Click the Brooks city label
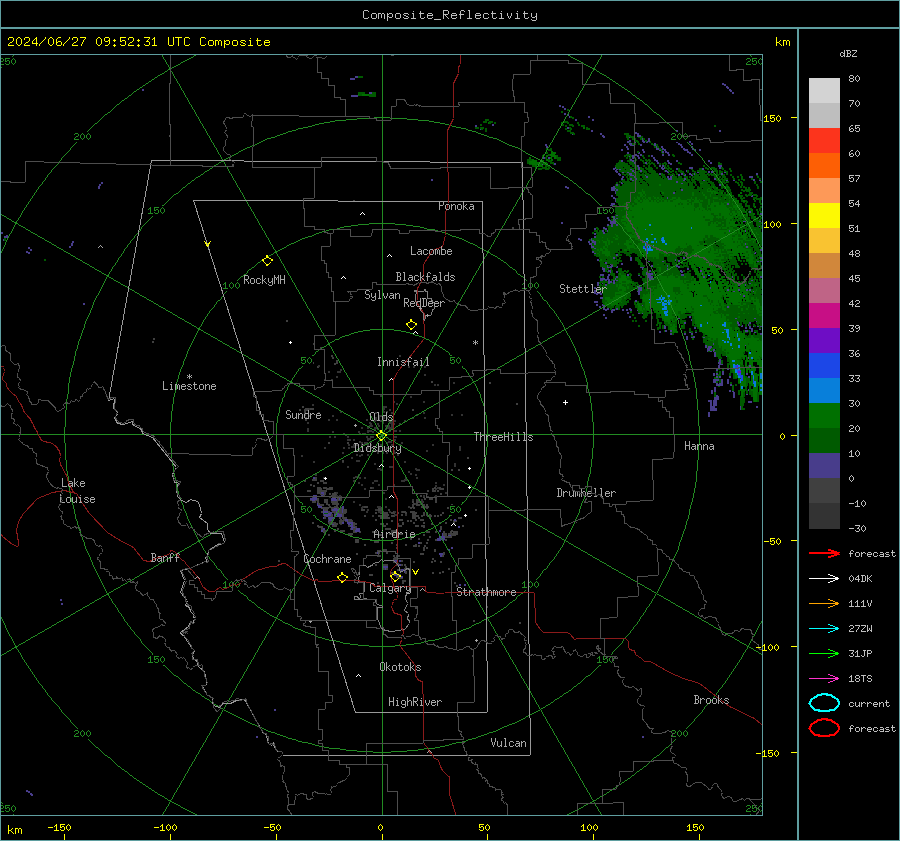Viewport: 900px width, 841px height. pyautogui.click(x=711, y=700)
